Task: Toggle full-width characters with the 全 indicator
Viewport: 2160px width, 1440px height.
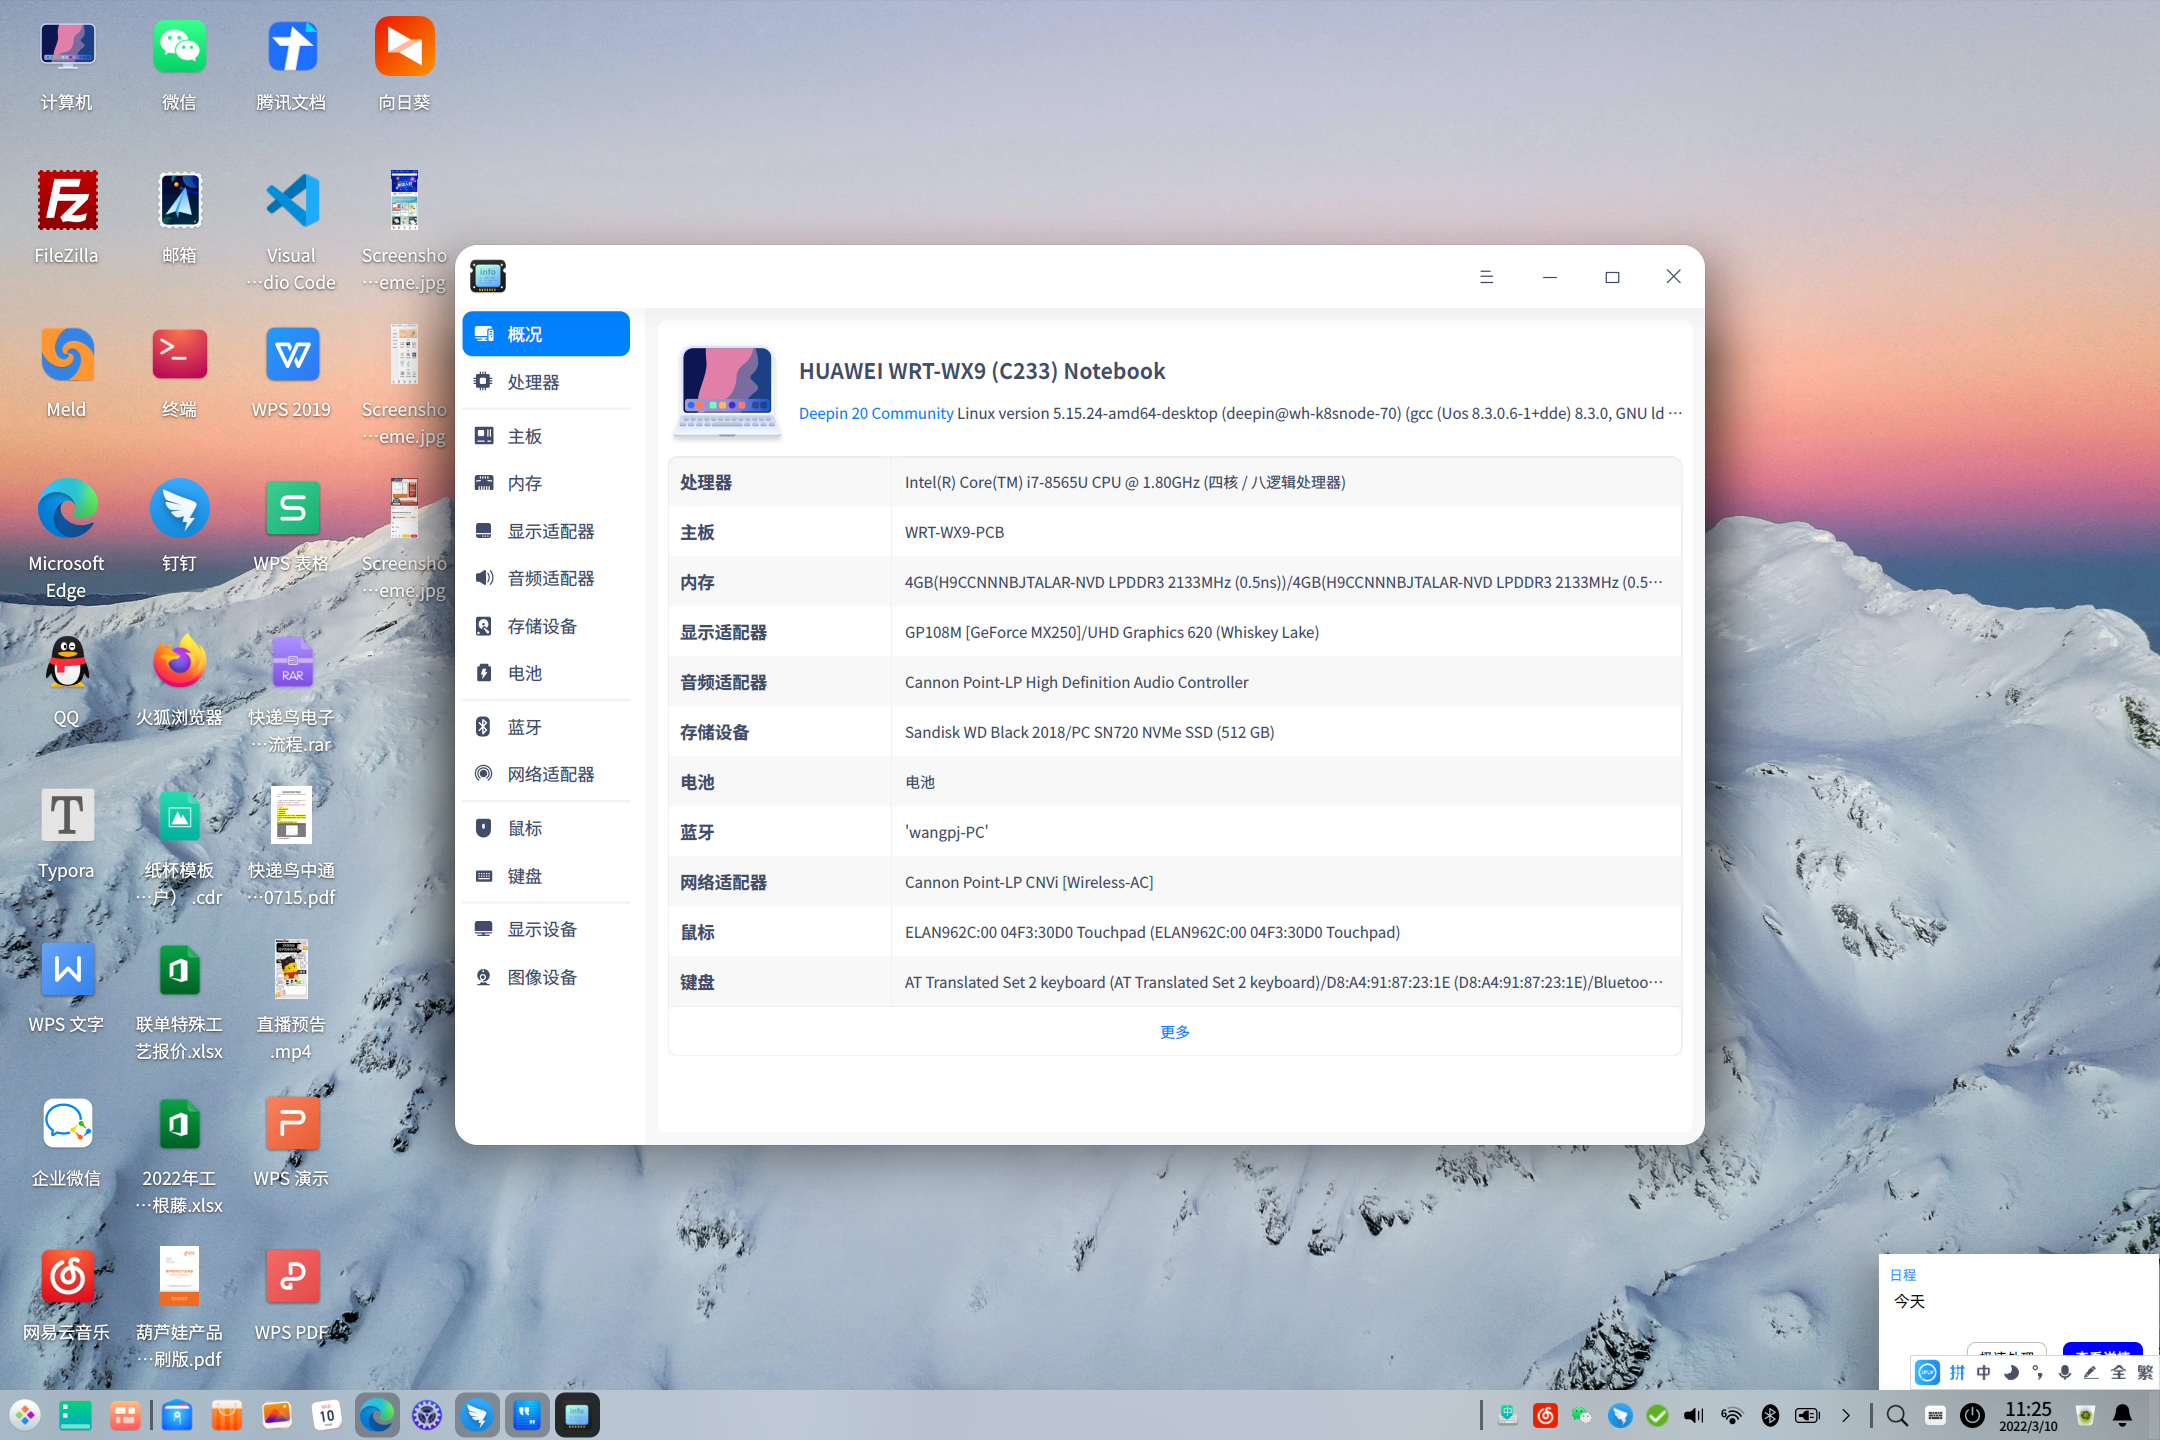Action: tap(2119, 1373)
